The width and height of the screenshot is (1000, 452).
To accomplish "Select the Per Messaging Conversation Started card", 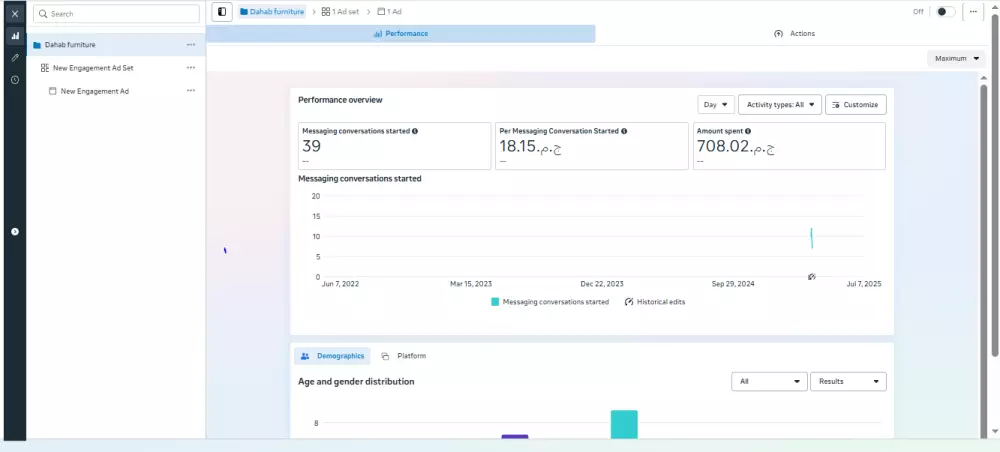I will coord(592,146).
